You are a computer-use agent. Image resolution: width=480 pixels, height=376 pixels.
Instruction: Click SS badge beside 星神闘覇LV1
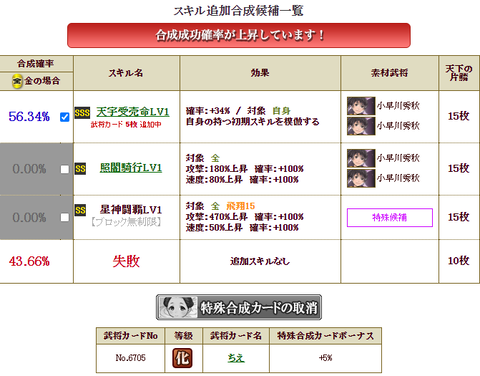coord(80,210)
